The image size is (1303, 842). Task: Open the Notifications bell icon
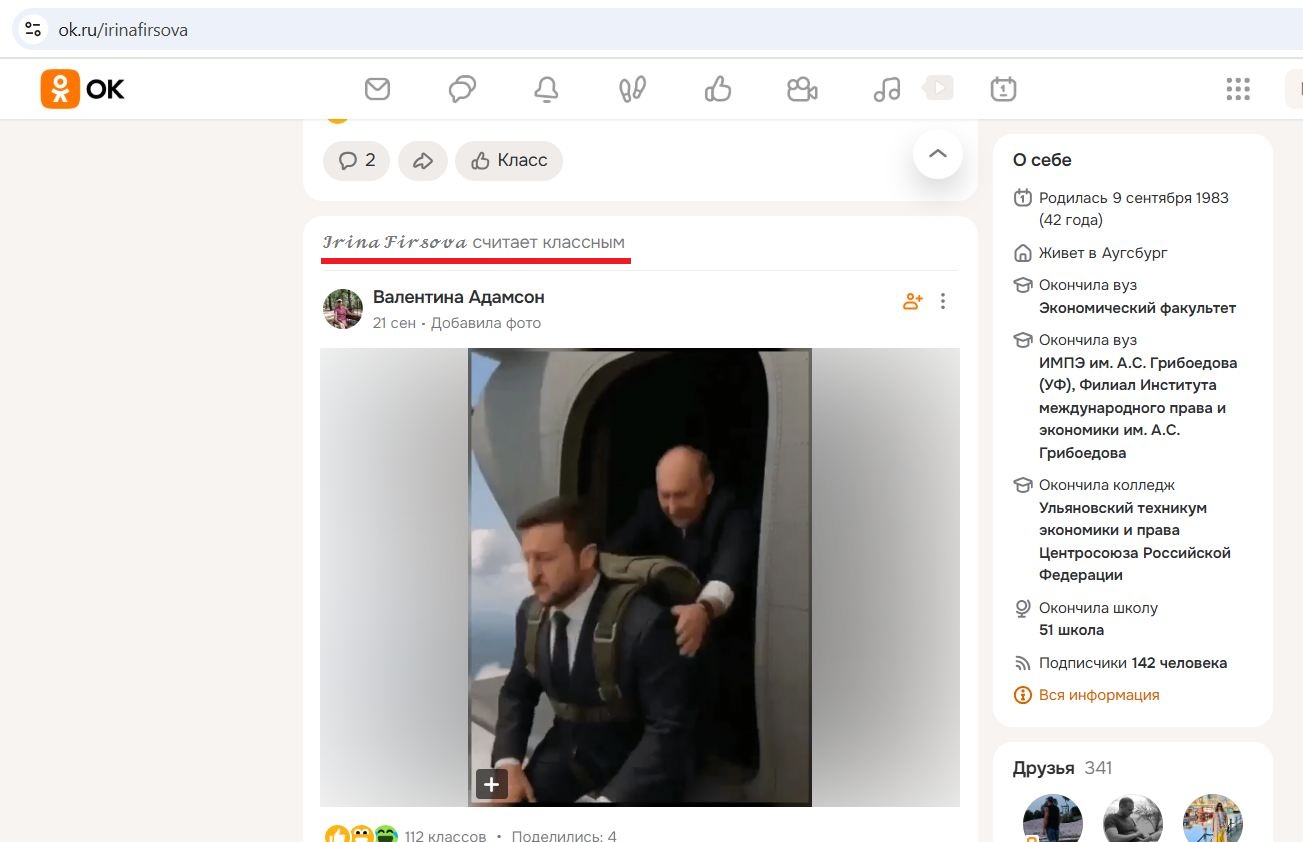coord(545,88)
